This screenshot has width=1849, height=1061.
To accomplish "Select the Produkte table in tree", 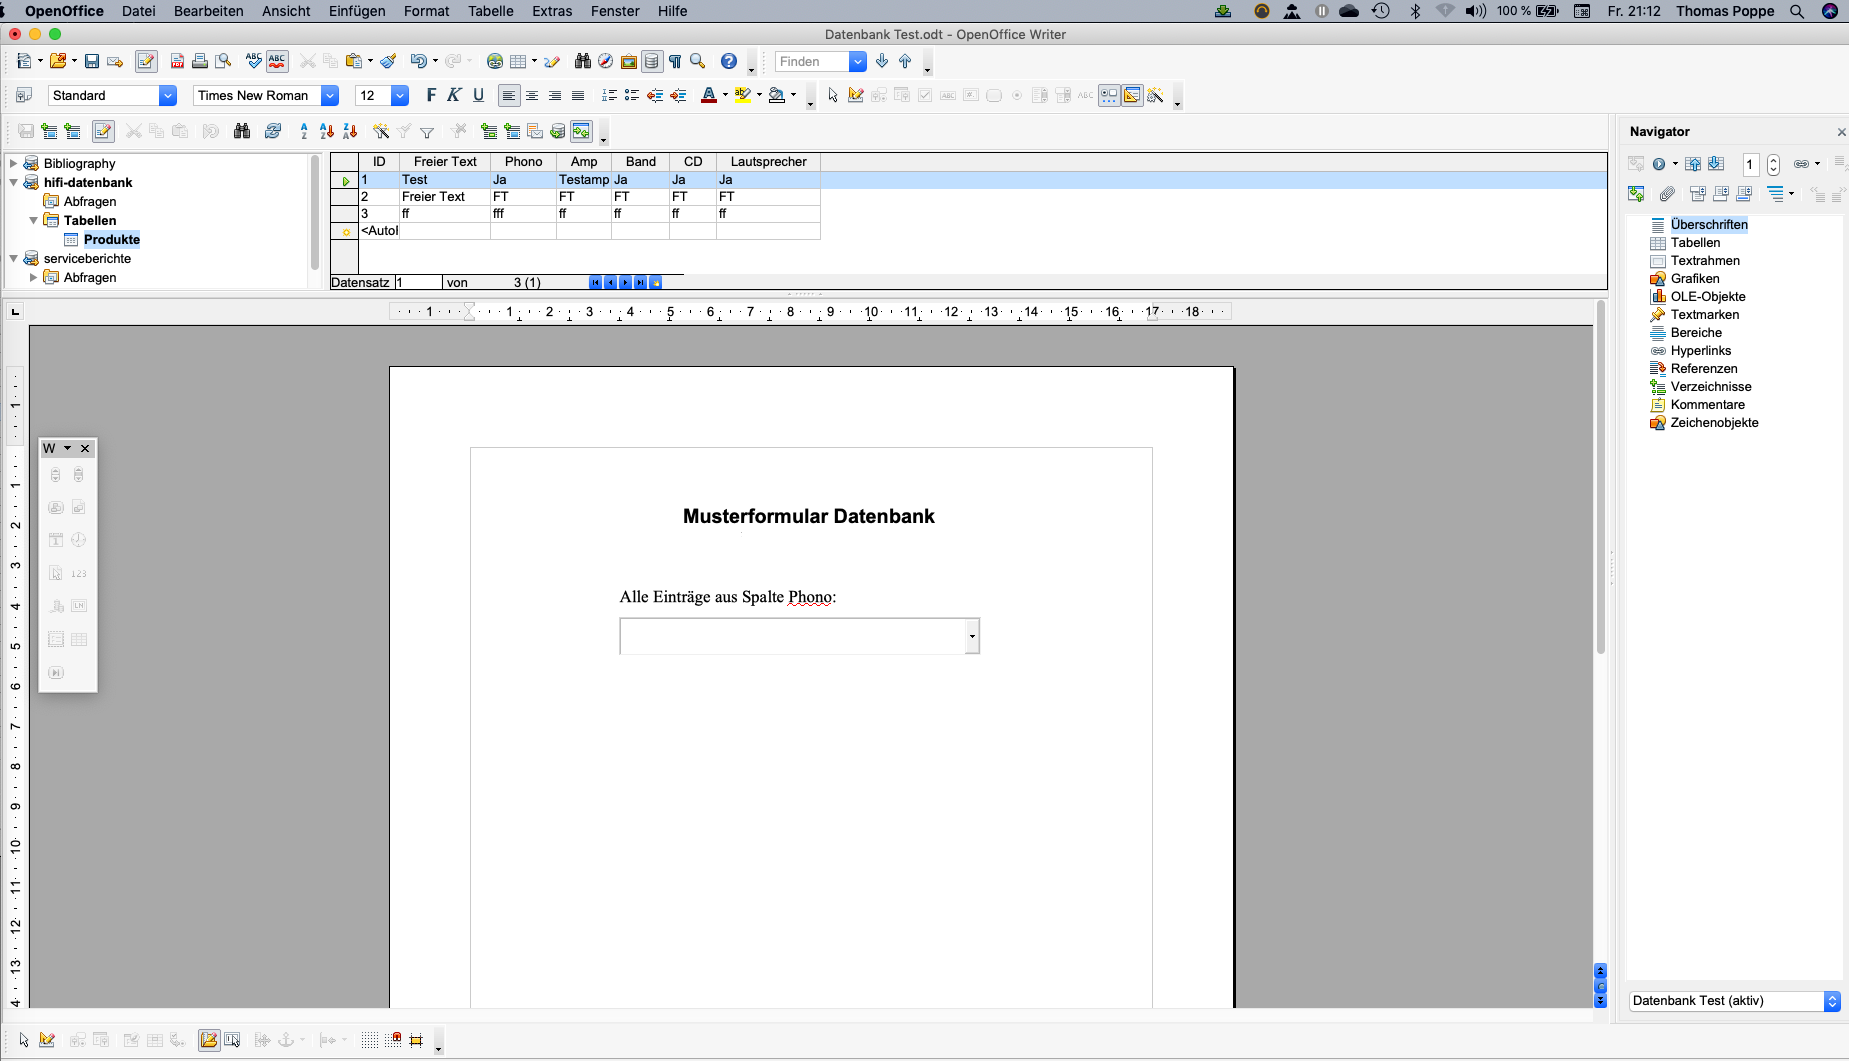I will [111, 240].
